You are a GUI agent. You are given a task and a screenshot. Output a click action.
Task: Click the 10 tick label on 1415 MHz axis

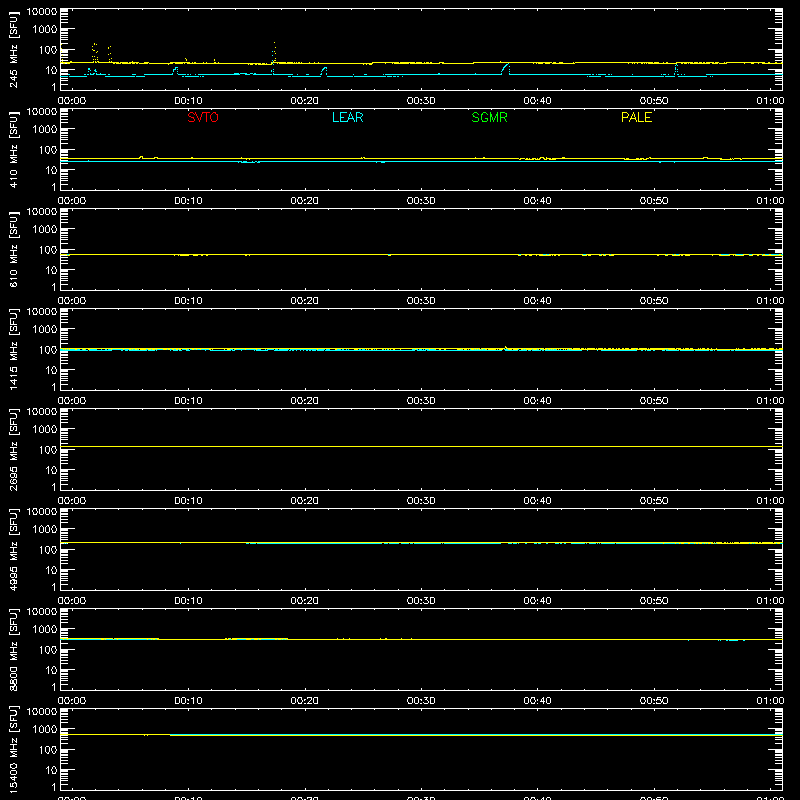tap(51, 370)
